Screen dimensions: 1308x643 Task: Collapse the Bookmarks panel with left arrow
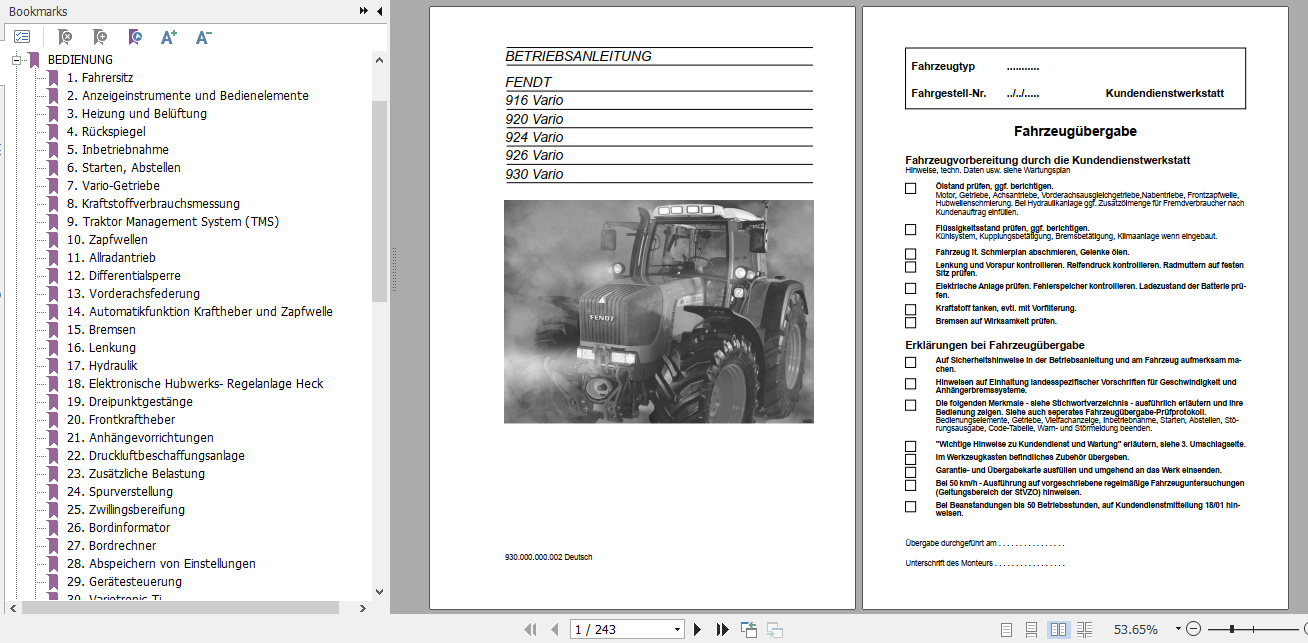click(x=379, y=11)
